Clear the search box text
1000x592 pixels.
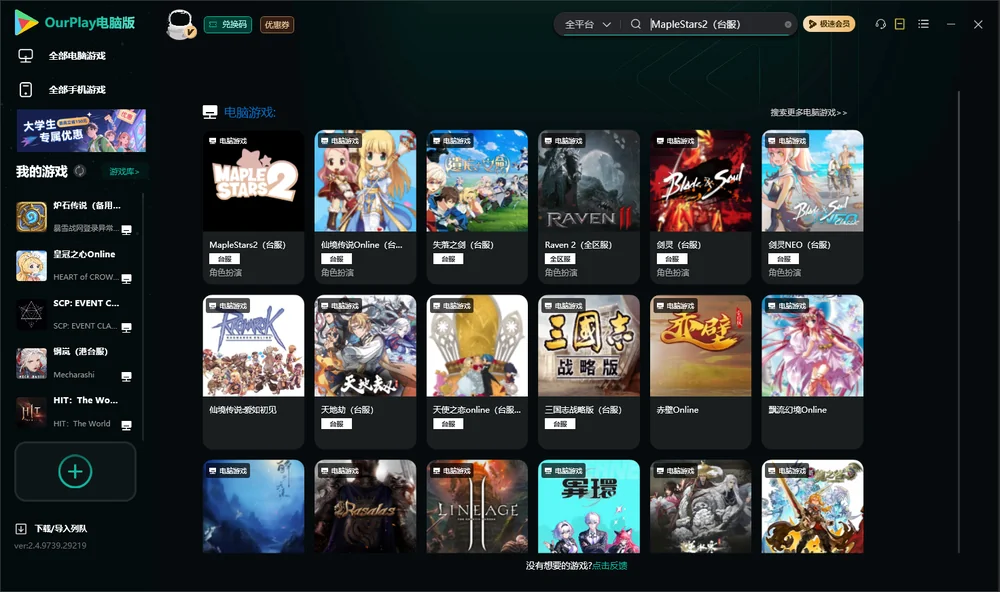[x=788, y=24]
